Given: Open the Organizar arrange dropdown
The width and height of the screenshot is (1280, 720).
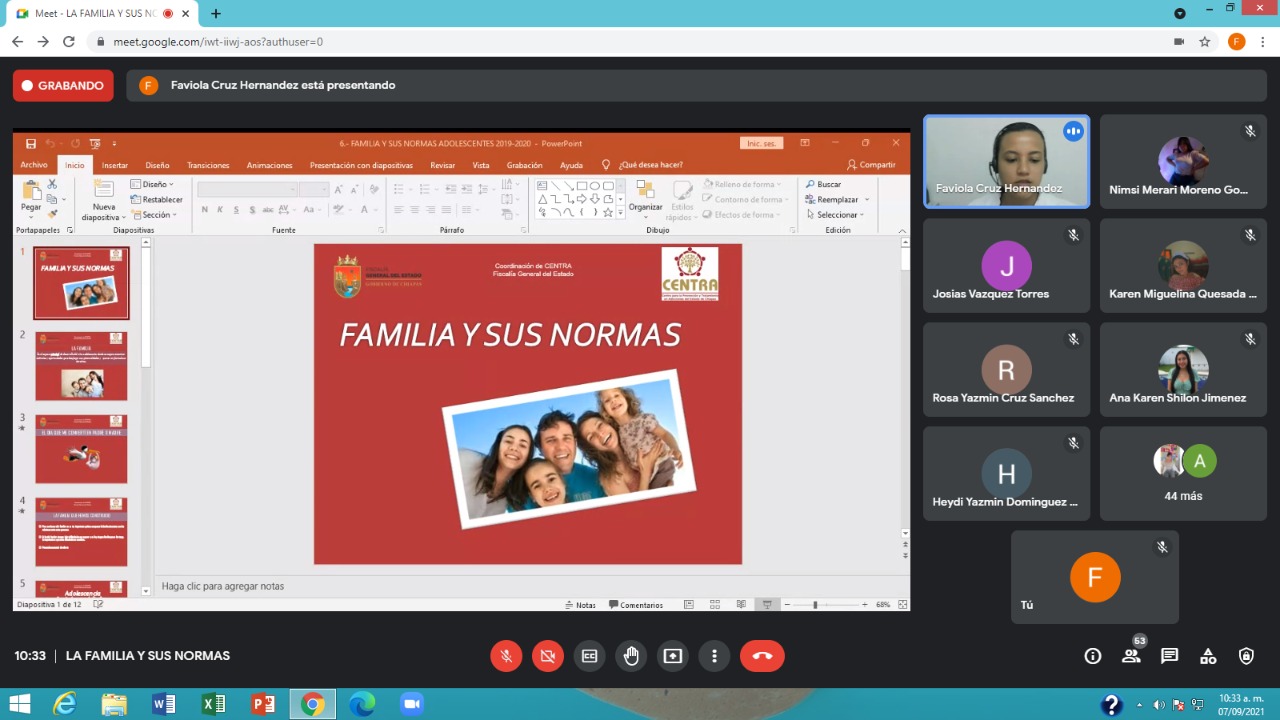Looking at the screenshot, I should [x=645, y=199].
